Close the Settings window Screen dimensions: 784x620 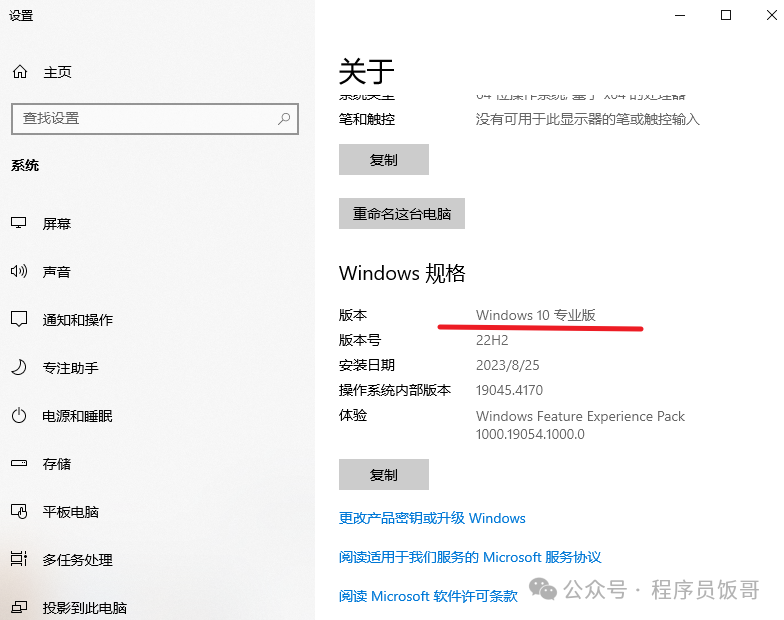point(772,15)
